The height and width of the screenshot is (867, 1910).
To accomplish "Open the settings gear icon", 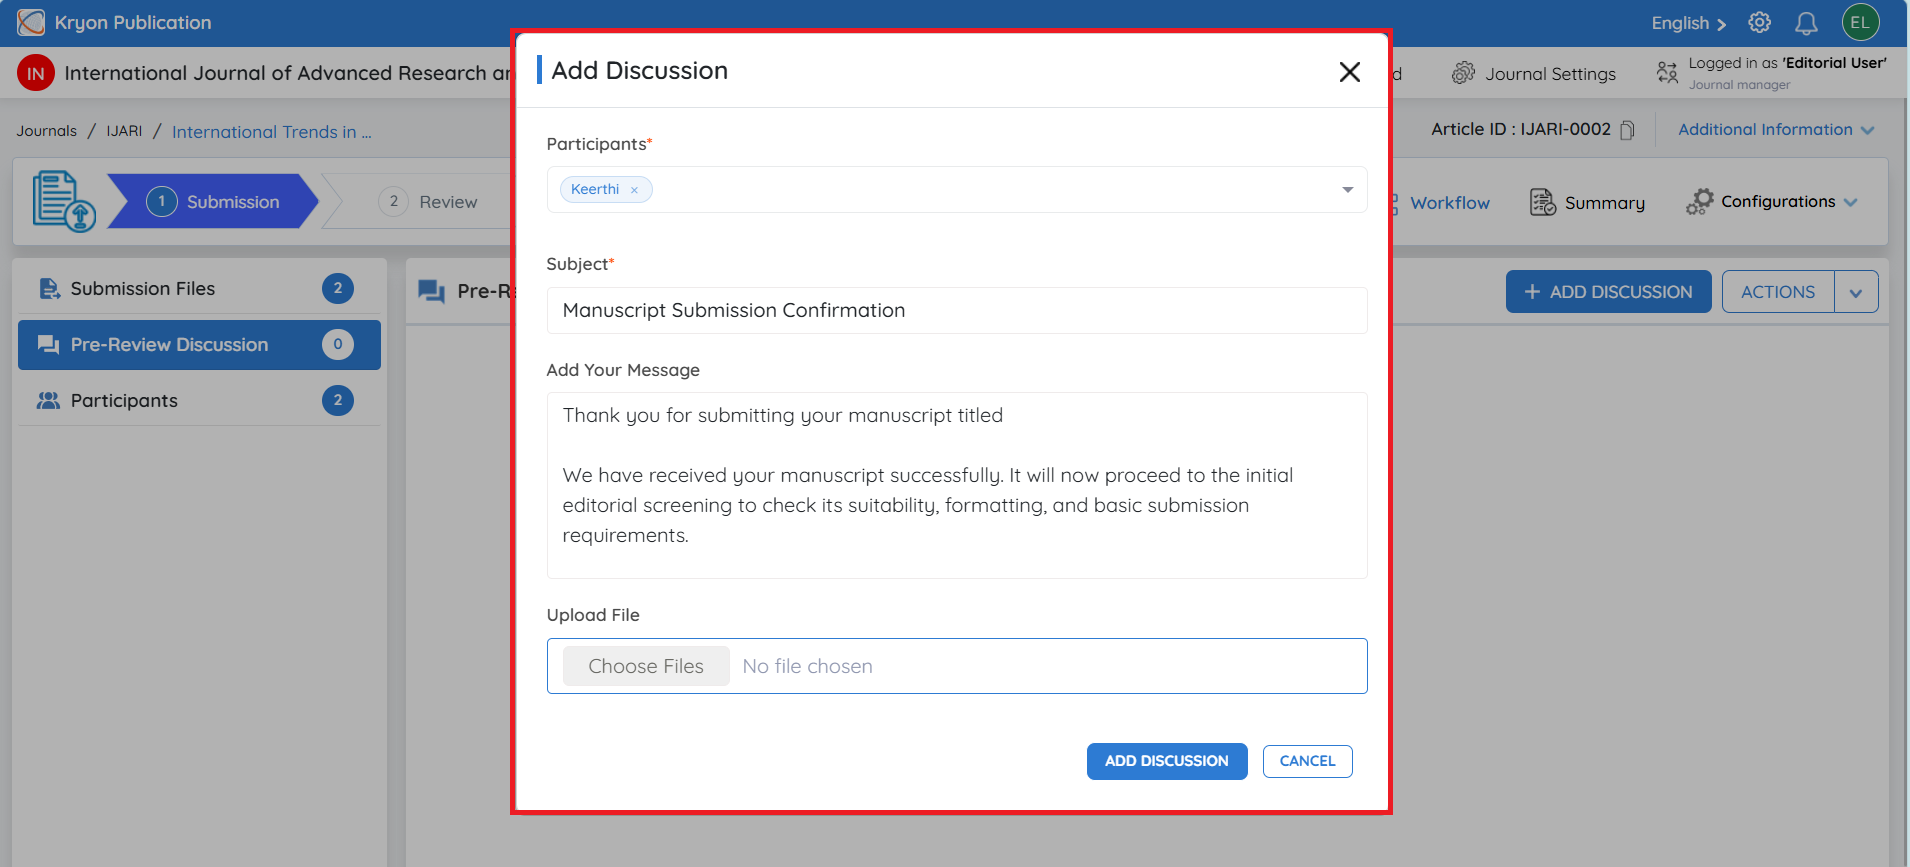I will click(x=1759, y=22).
